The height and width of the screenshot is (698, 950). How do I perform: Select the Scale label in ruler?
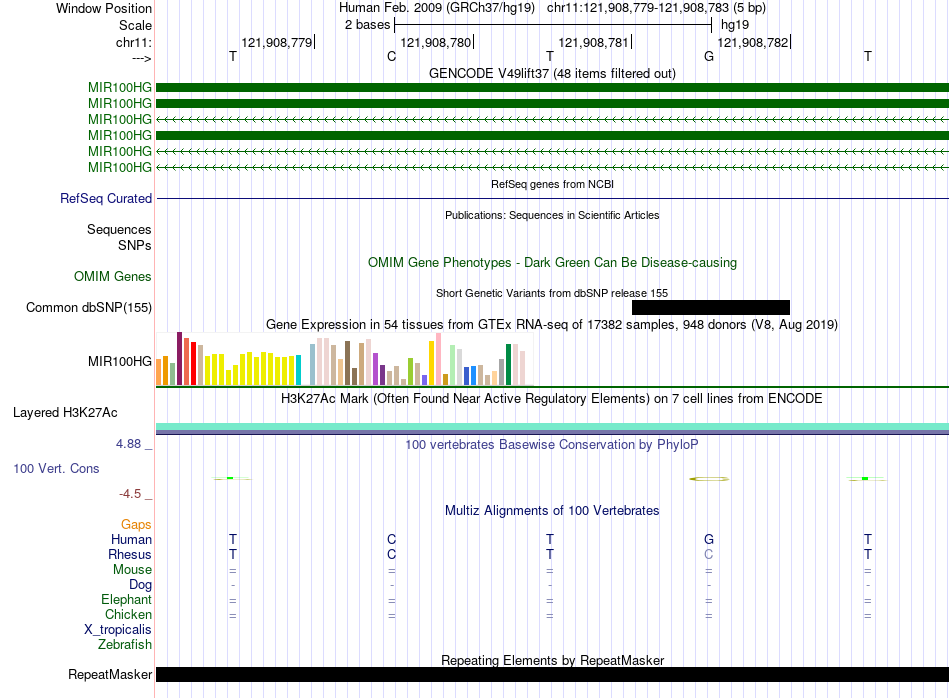pyautogui.click(x=135, y=25)
